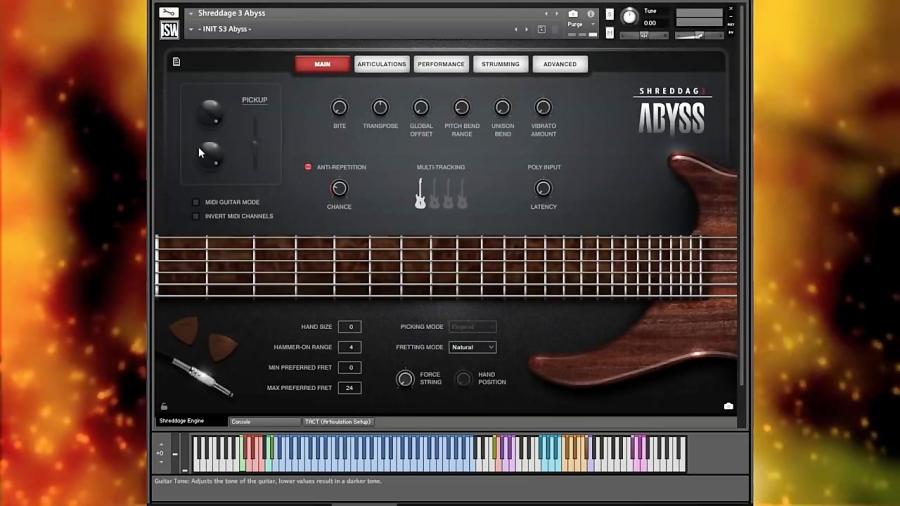Click the Global Offset knob
Image resolution: width=900 pixels, height=506 pixels.
[x=421, y=107]
